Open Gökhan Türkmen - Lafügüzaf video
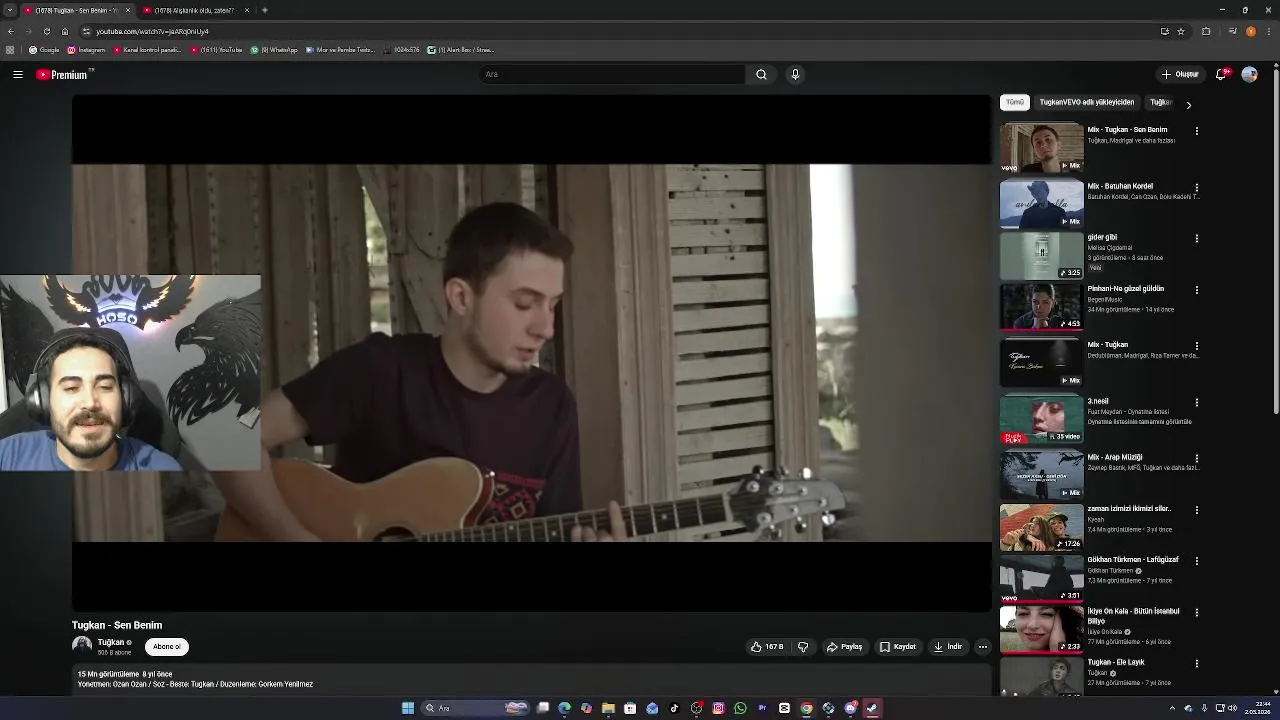 [x=1133, y=560]
